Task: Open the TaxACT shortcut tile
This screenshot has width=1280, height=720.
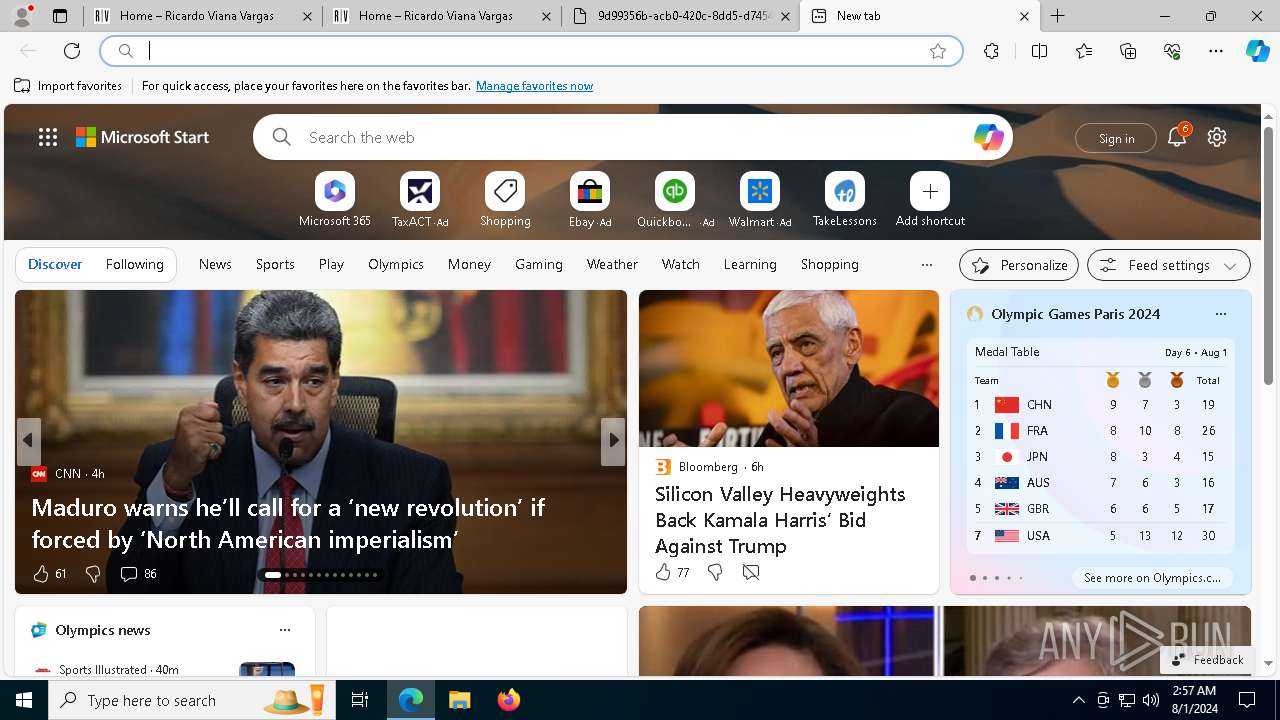Action: point(420,191)
